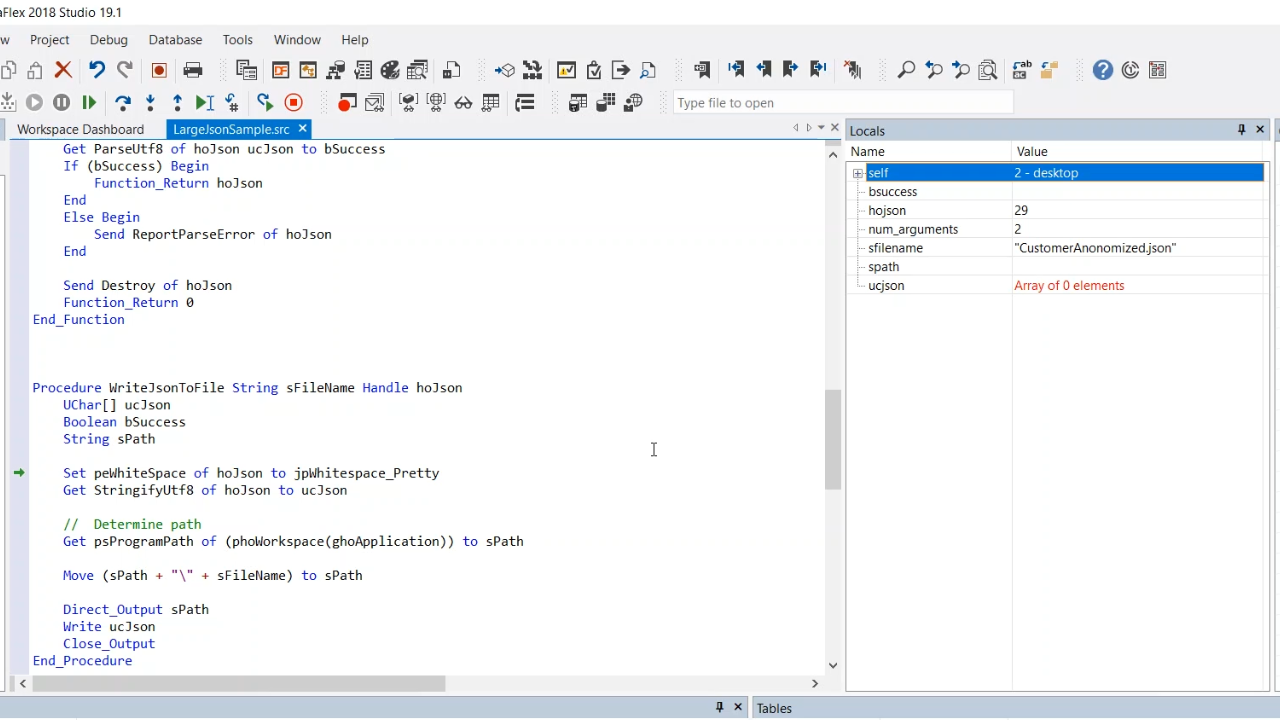The height and width of the screenshot is (720, 1280).
Task: Toggle the pin on the Locals panel
Action: [1241, 130]
